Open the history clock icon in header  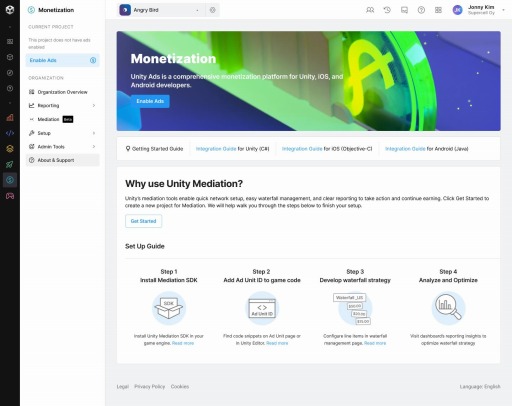click(387, 10)
